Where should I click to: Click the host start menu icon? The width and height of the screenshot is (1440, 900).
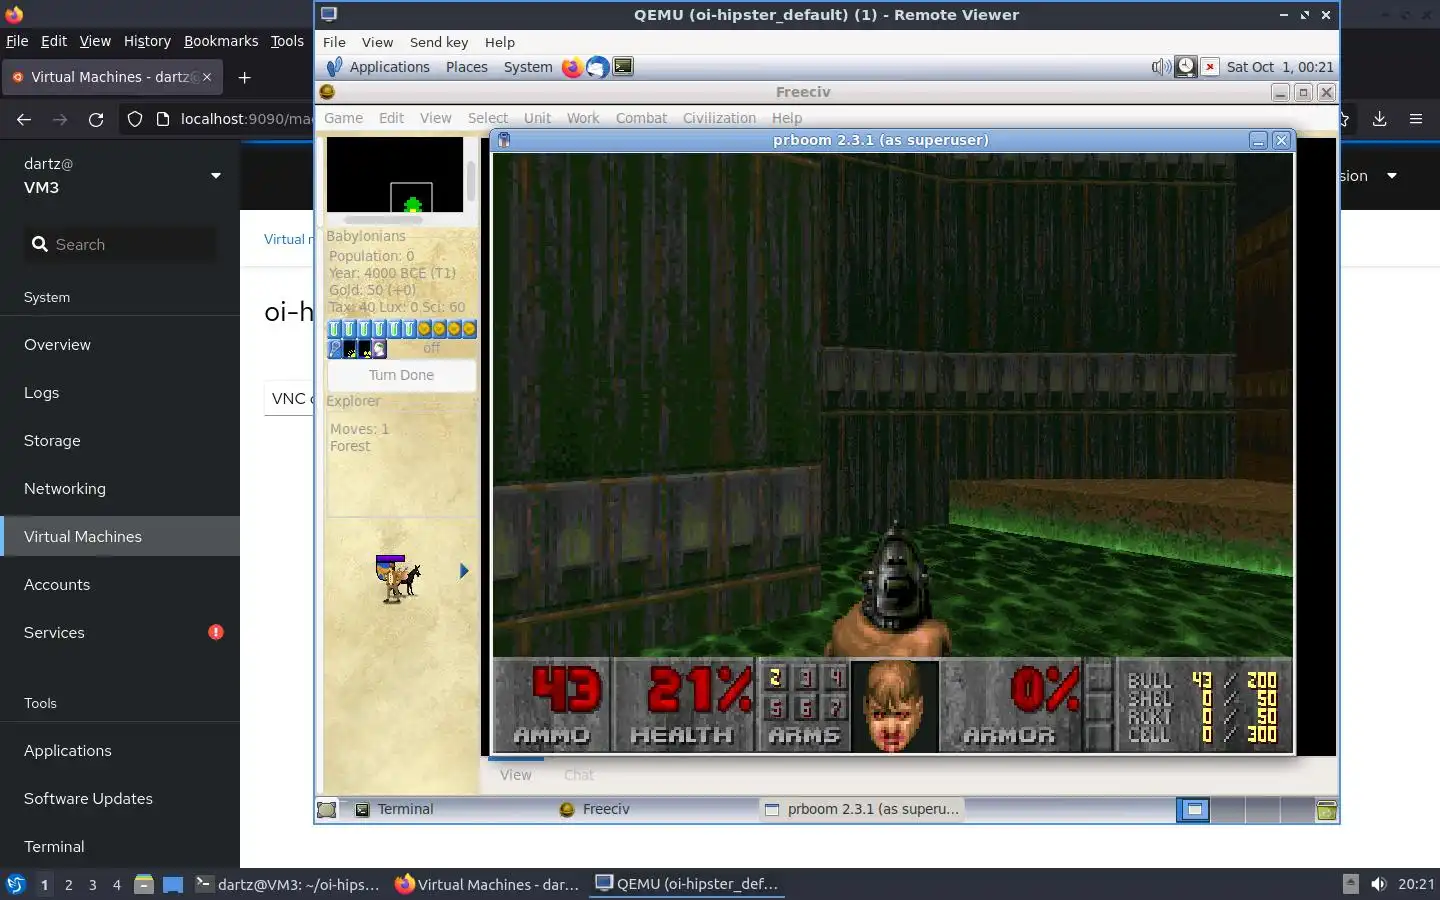[15, 884]
